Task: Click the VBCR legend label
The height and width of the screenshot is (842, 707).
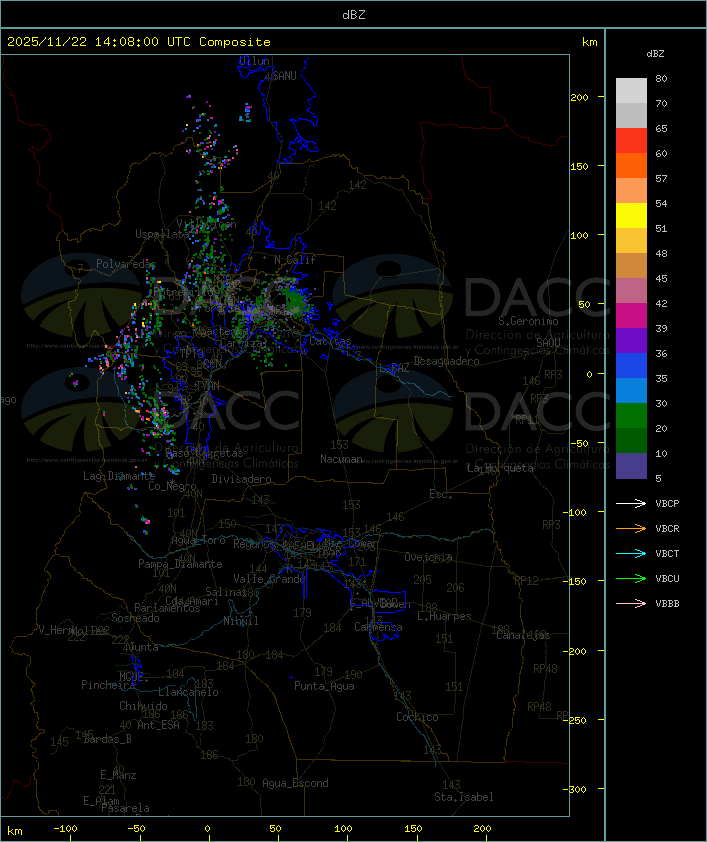Action: pos(667,528)
